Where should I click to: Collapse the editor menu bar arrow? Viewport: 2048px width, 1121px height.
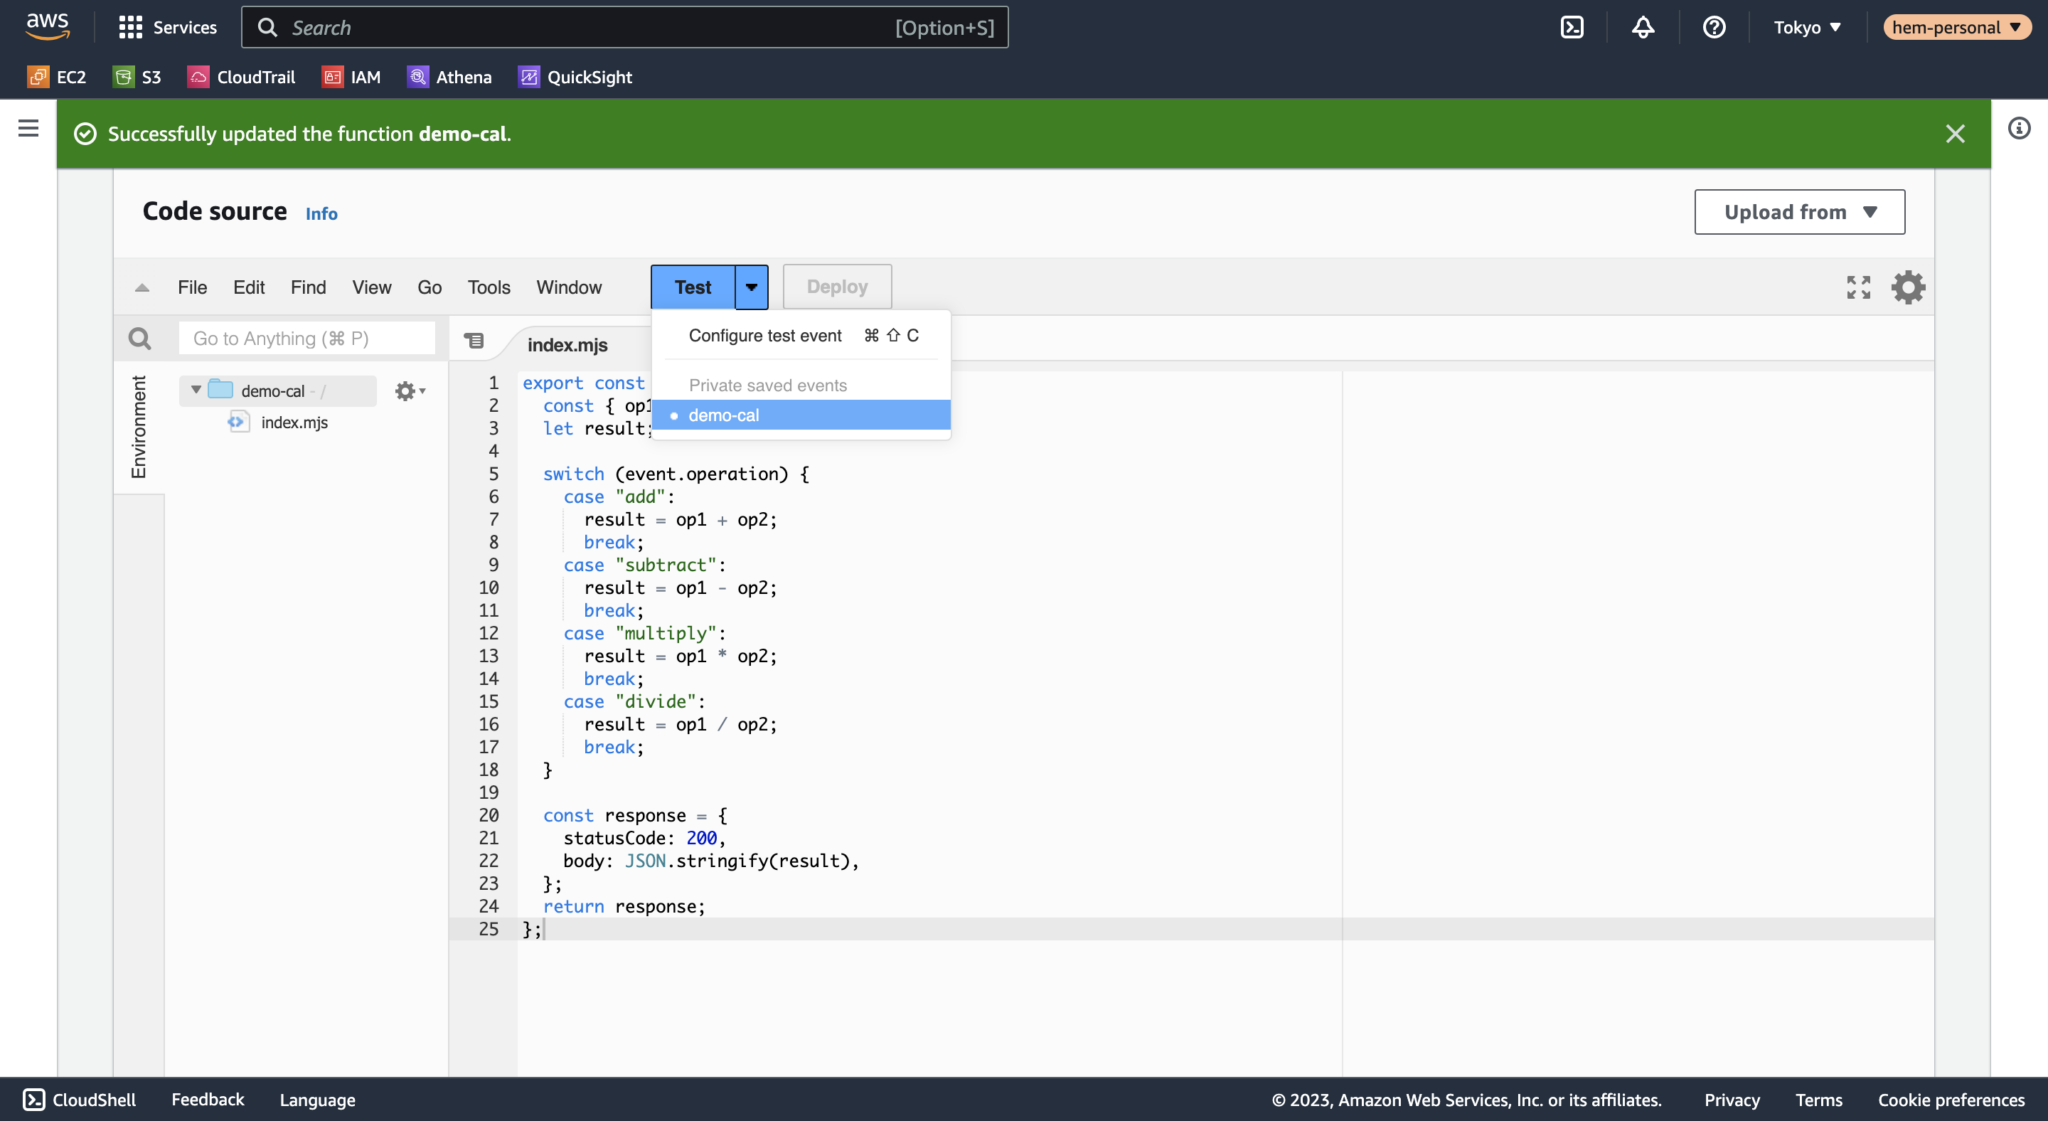coord(142,288)
